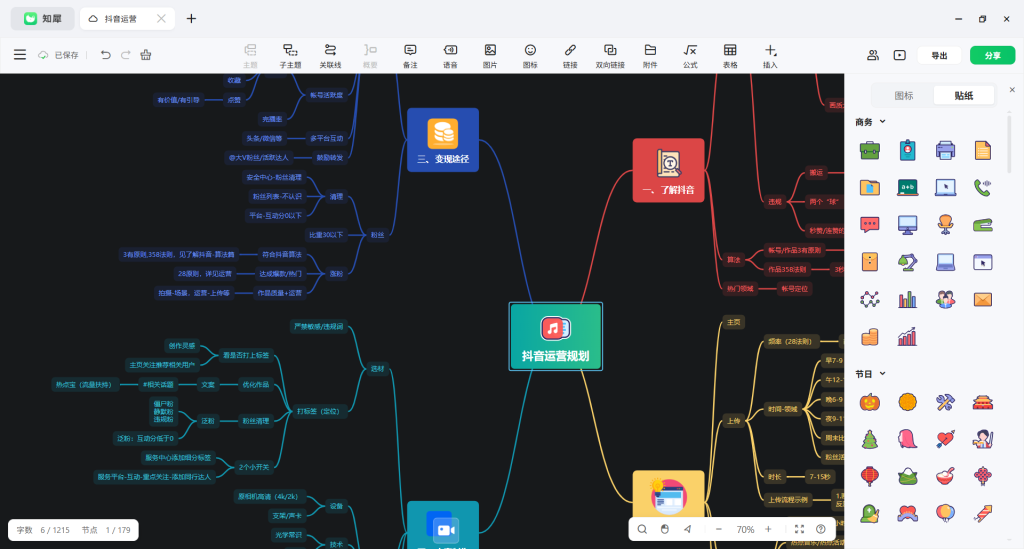Image resolution: width=1024 pixels, height=549 pixels.
Task: Close the sticker side panel
Action: pyautogui.click(x=1012, y=89)
